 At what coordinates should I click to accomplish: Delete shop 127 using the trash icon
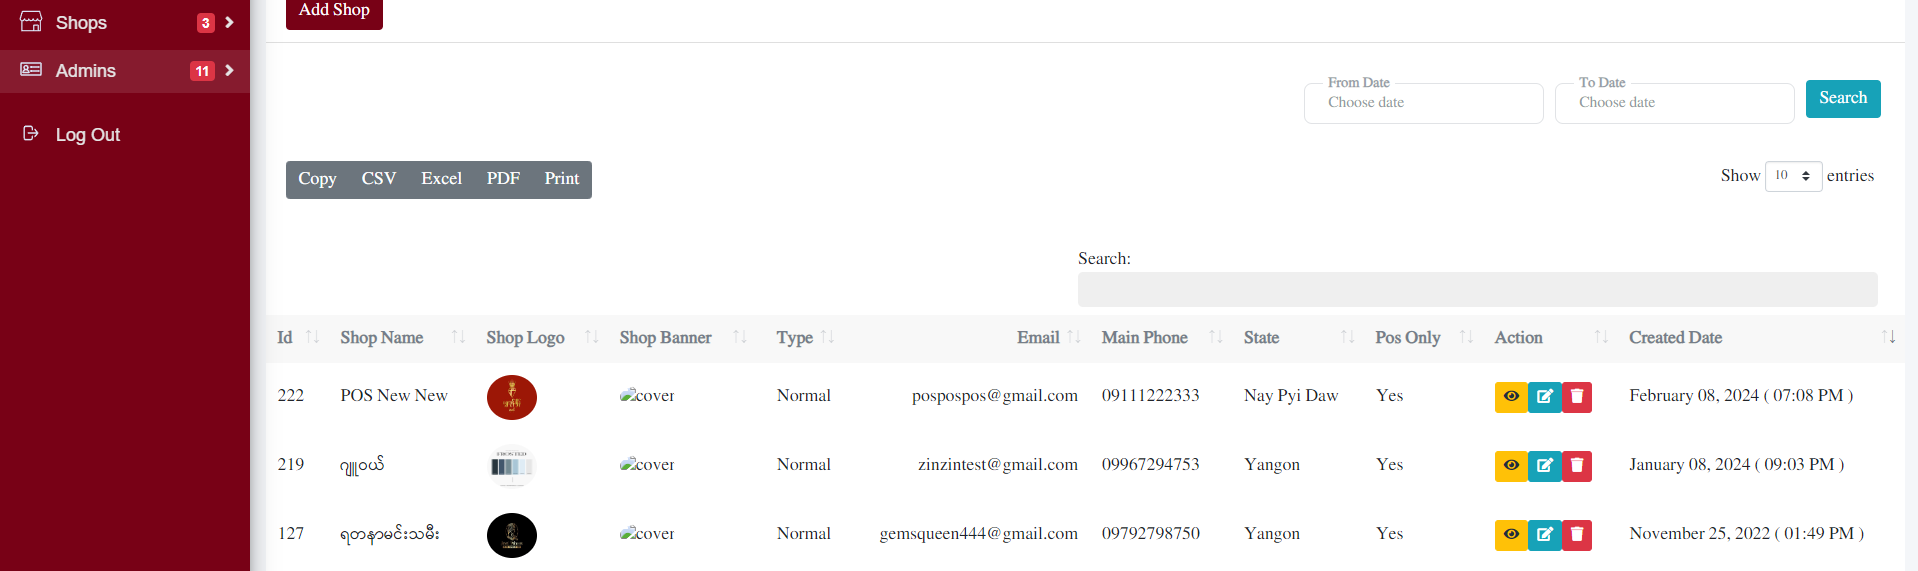click(1577, 535)
